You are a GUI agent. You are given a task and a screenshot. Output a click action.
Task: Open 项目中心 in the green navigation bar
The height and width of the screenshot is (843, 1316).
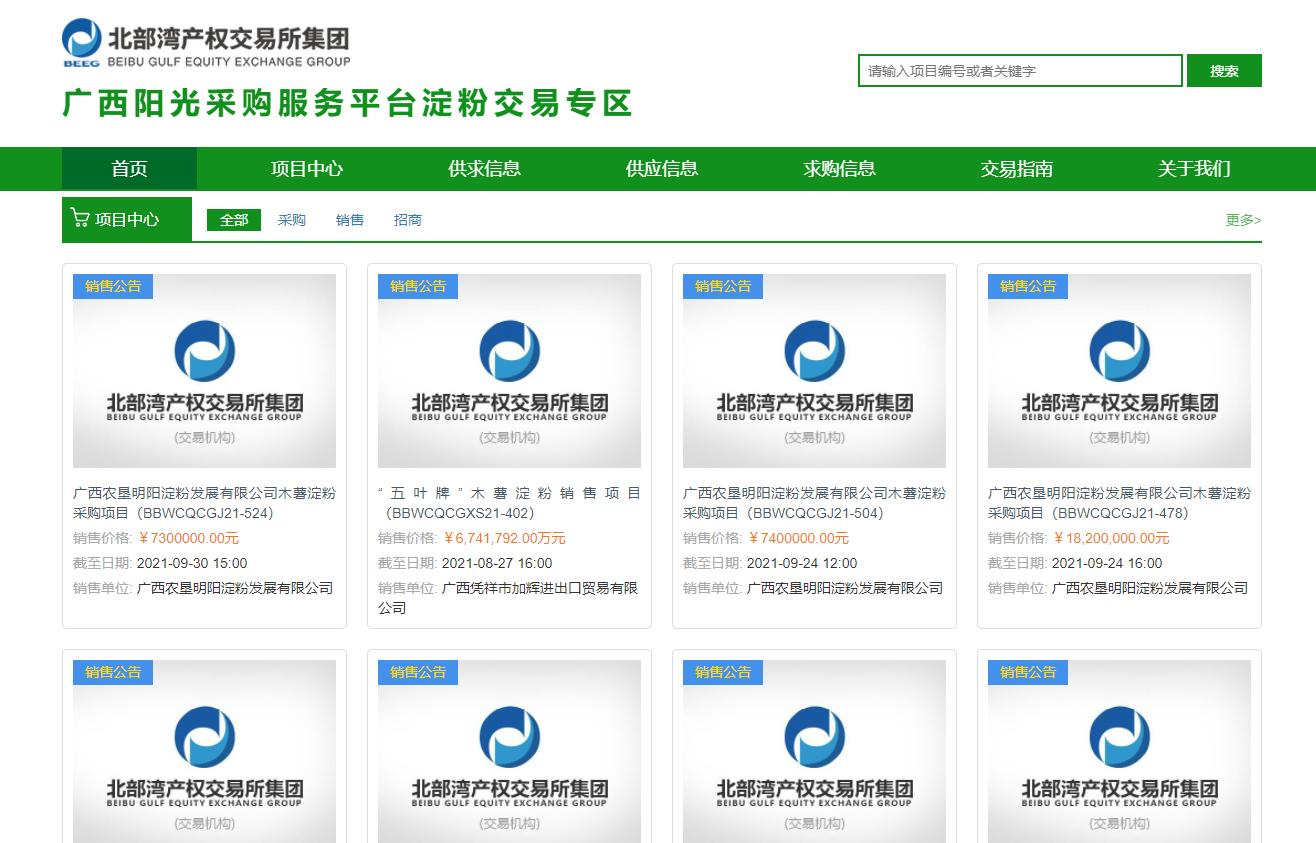pyautogui.click(x=306, y=169)
